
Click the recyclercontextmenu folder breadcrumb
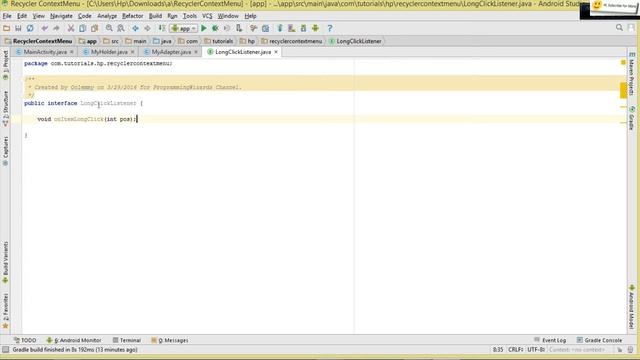(292, 41)
